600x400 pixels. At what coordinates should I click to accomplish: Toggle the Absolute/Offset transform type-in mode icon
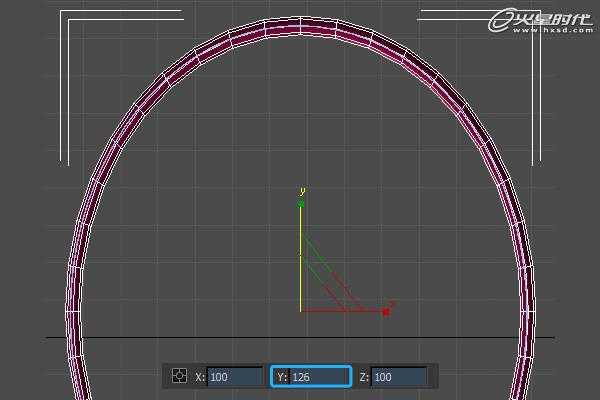pos(179,376)
